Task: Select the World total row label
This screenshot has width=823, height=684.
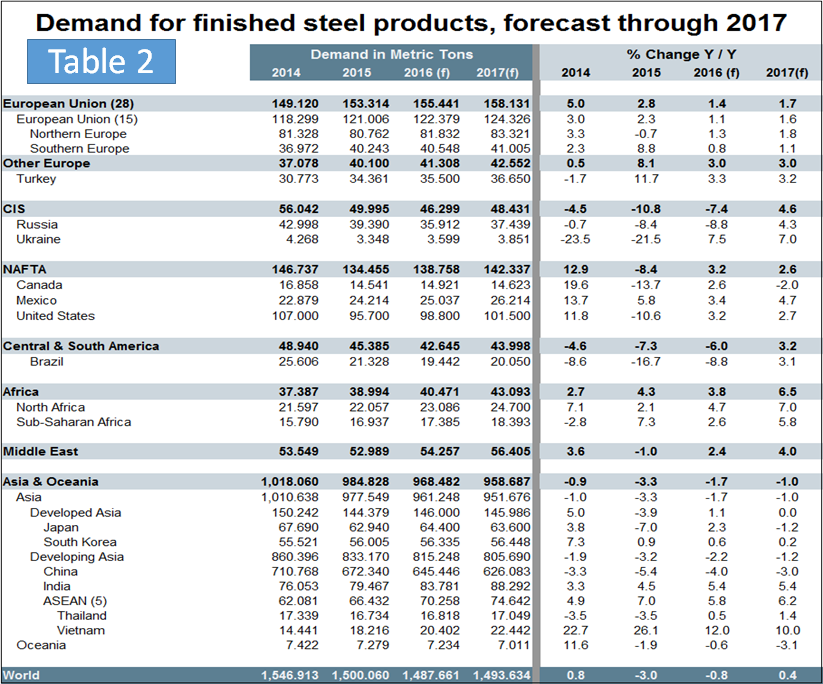Action: point(21,675)
